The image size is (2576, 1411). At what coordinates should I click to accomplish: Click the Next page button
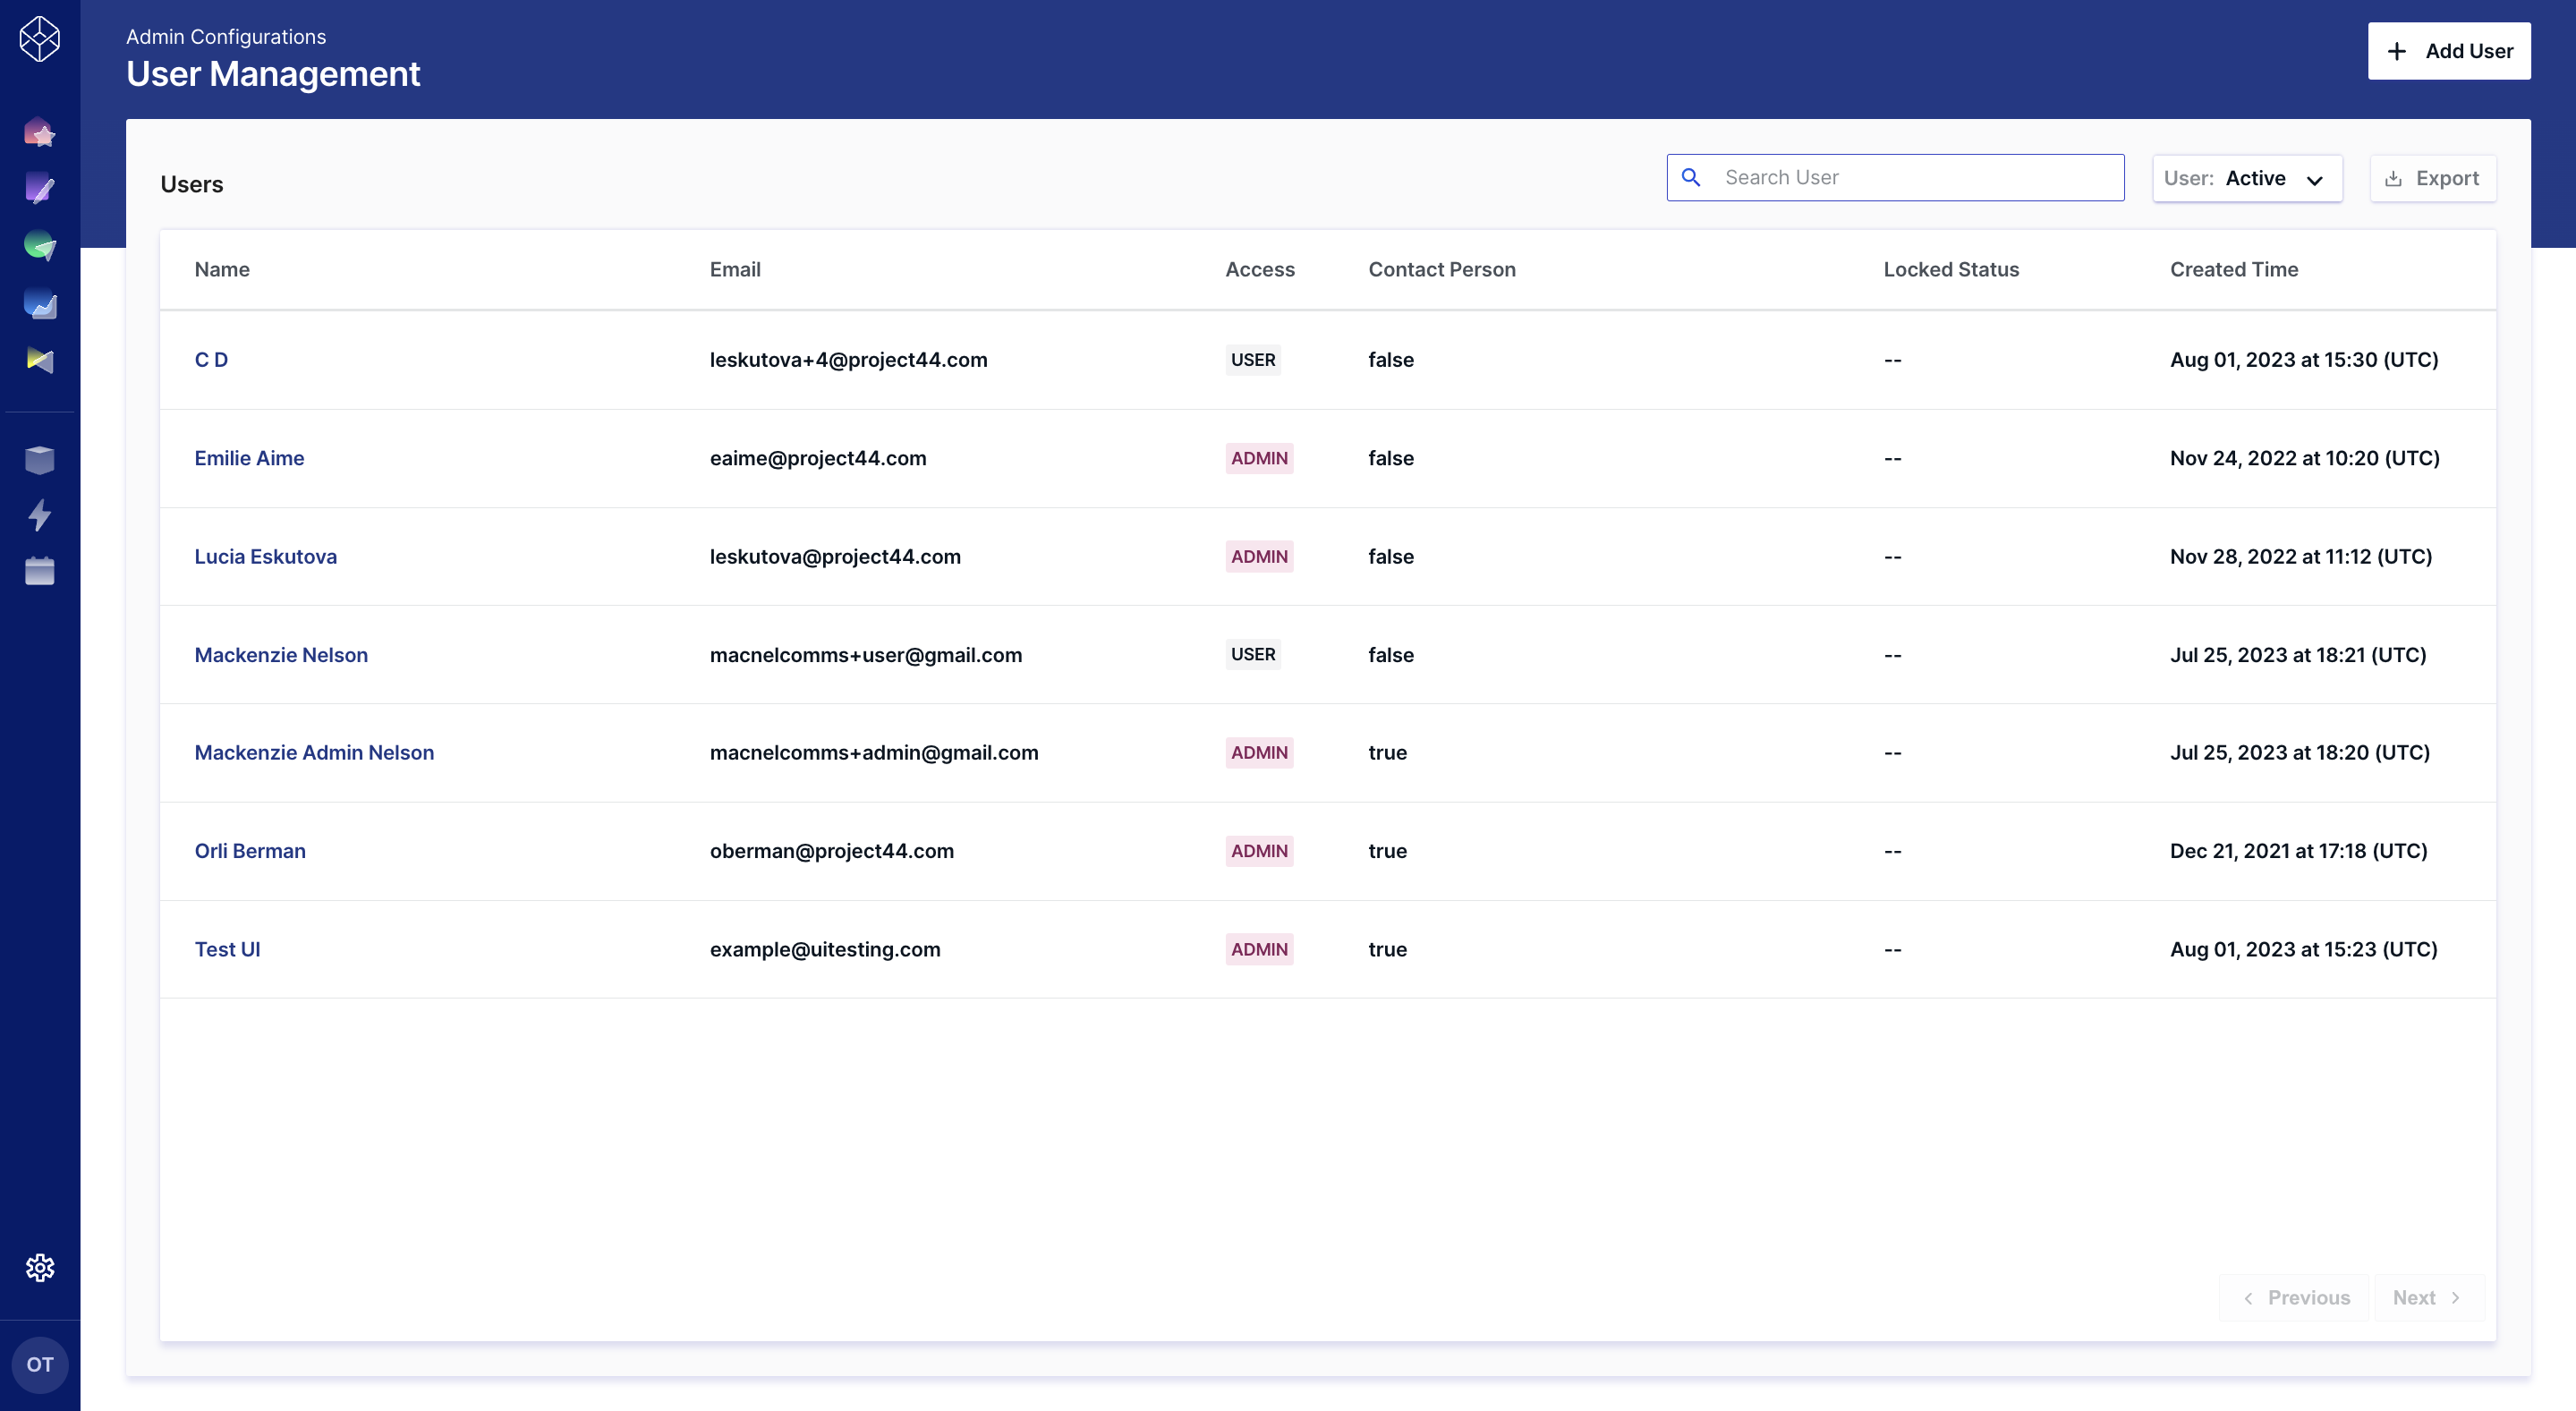tap(2429, 1297)
